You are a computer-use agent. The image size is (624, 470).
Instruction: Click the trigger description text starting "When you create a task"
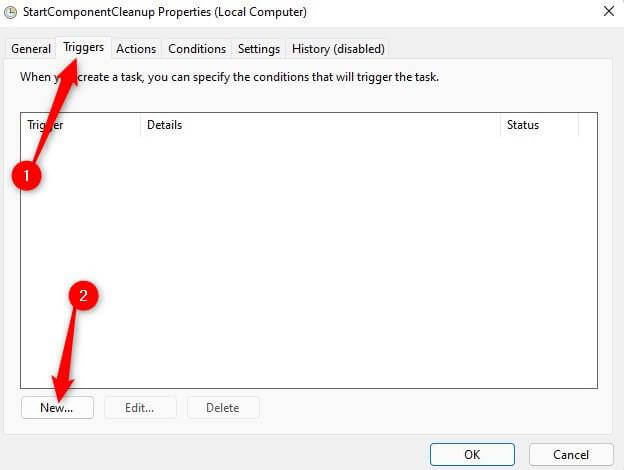pos(229,77)
